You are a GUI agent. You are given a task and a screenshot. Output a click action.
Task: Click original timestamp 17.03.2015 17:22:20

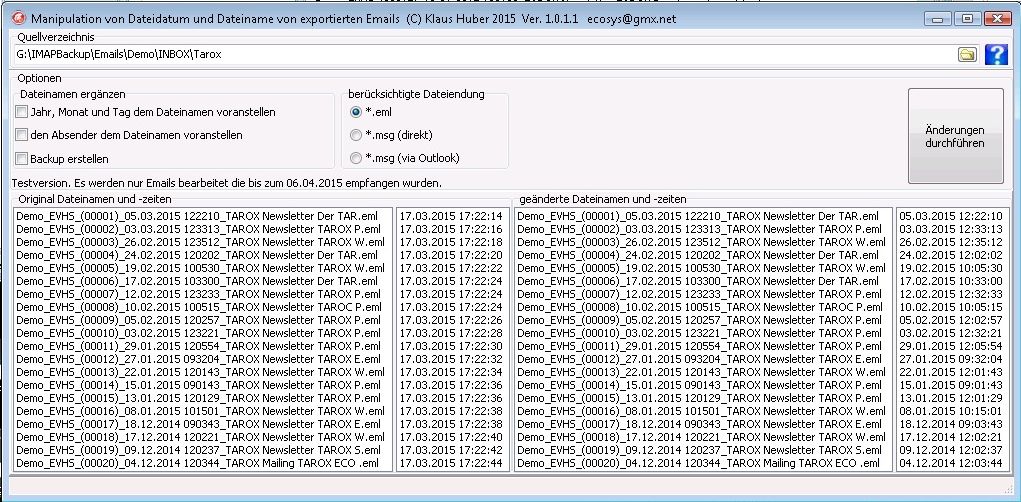[x=451, y=255]
